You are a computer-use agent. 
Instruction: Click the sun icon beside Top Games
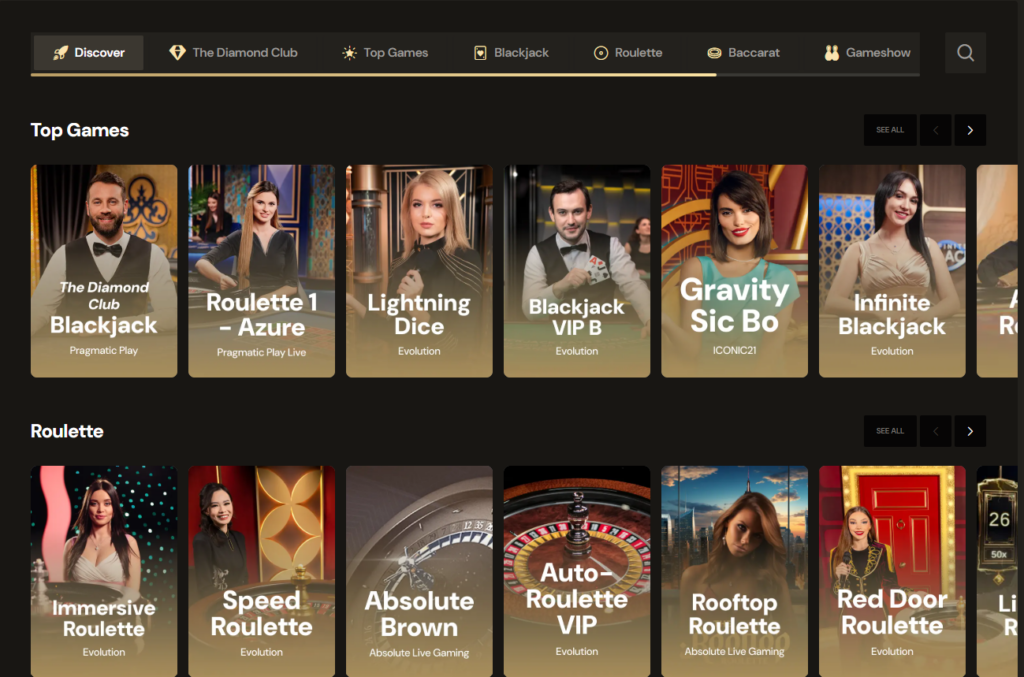(x=349, y=52)
